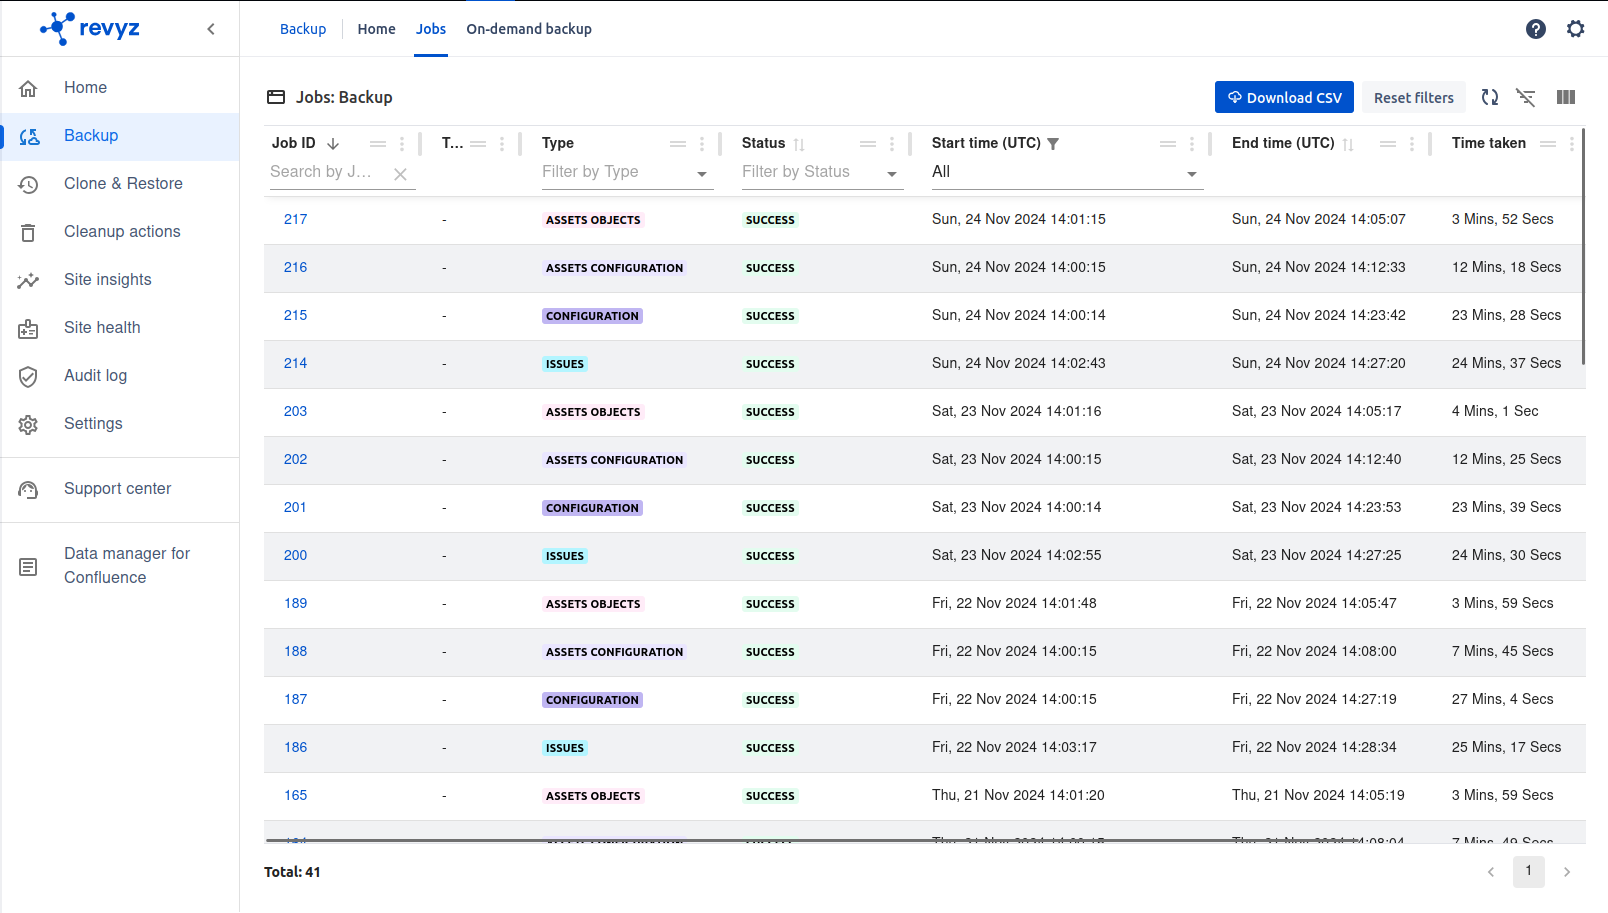Click the Total: 41 label

click(x=292, y=872)
